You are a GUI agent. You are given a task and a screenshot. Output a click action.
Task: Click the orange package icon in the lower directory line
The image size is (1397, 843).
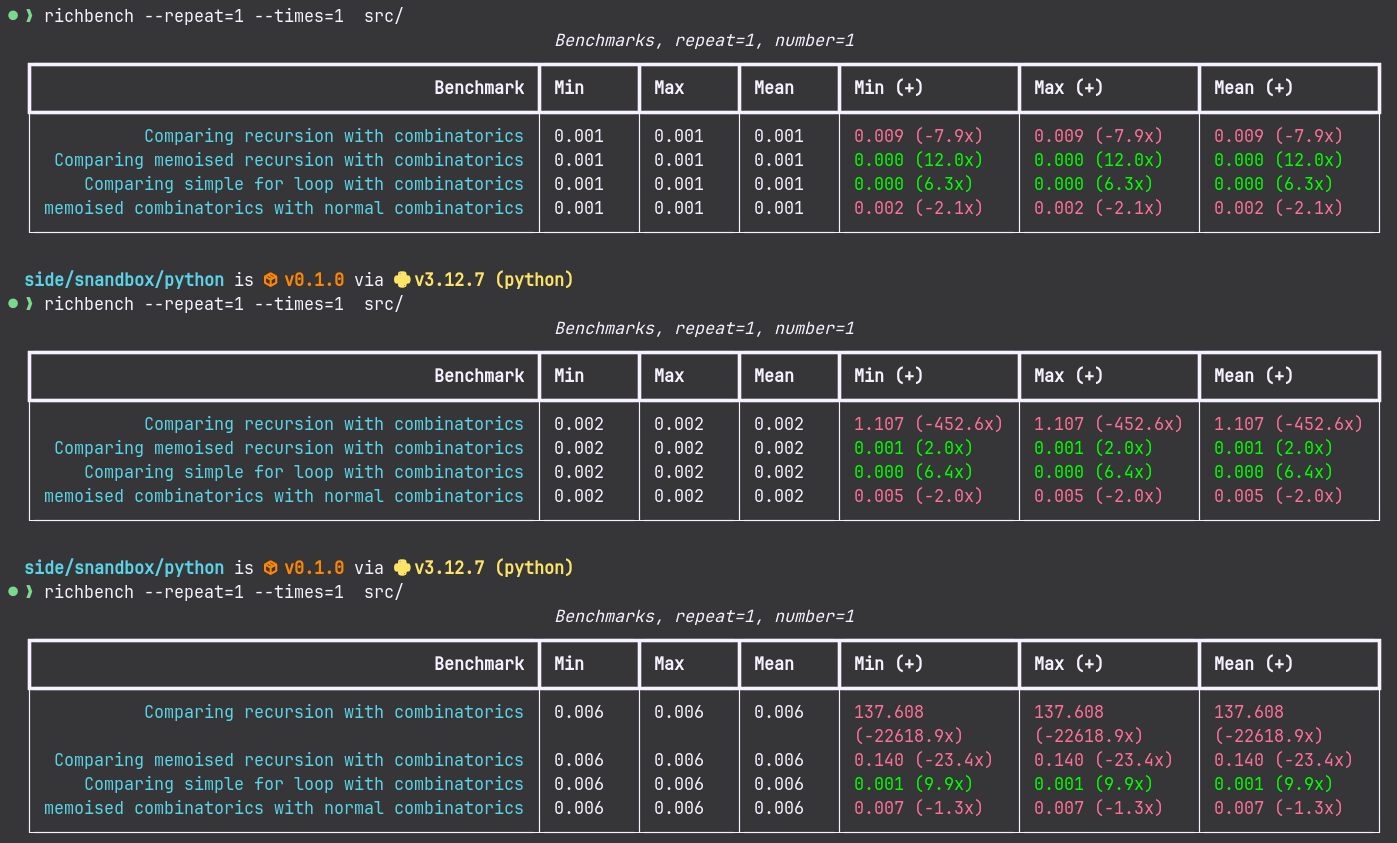tap(270, 568)
